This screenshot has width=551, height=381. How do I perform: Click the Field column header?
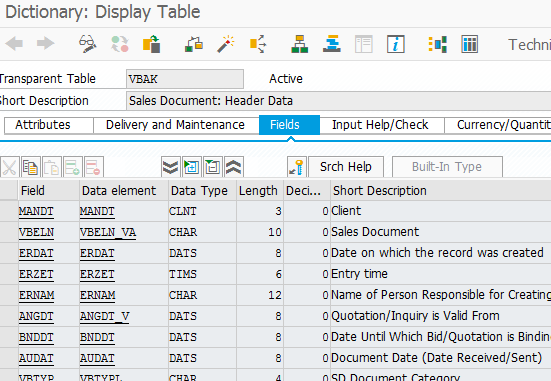click(x=48, y=190)
